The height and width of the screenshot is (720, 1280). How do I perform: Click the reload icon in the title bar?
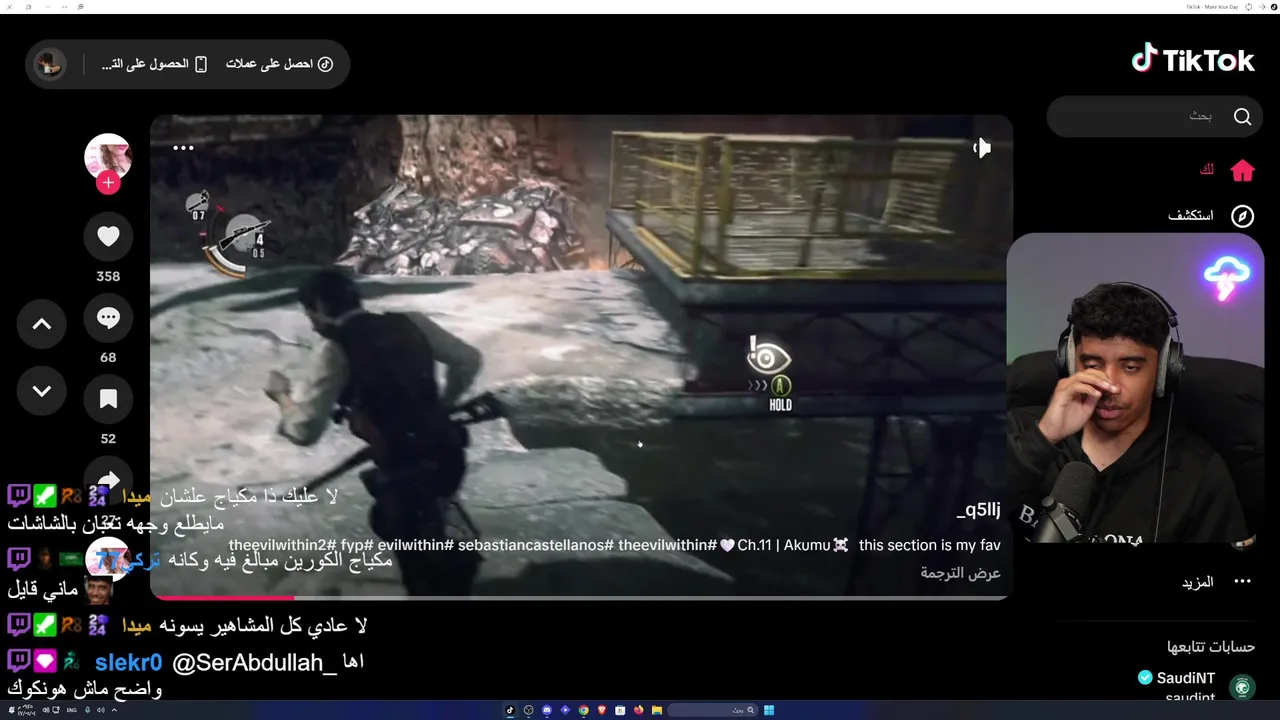click(1248, 7)
